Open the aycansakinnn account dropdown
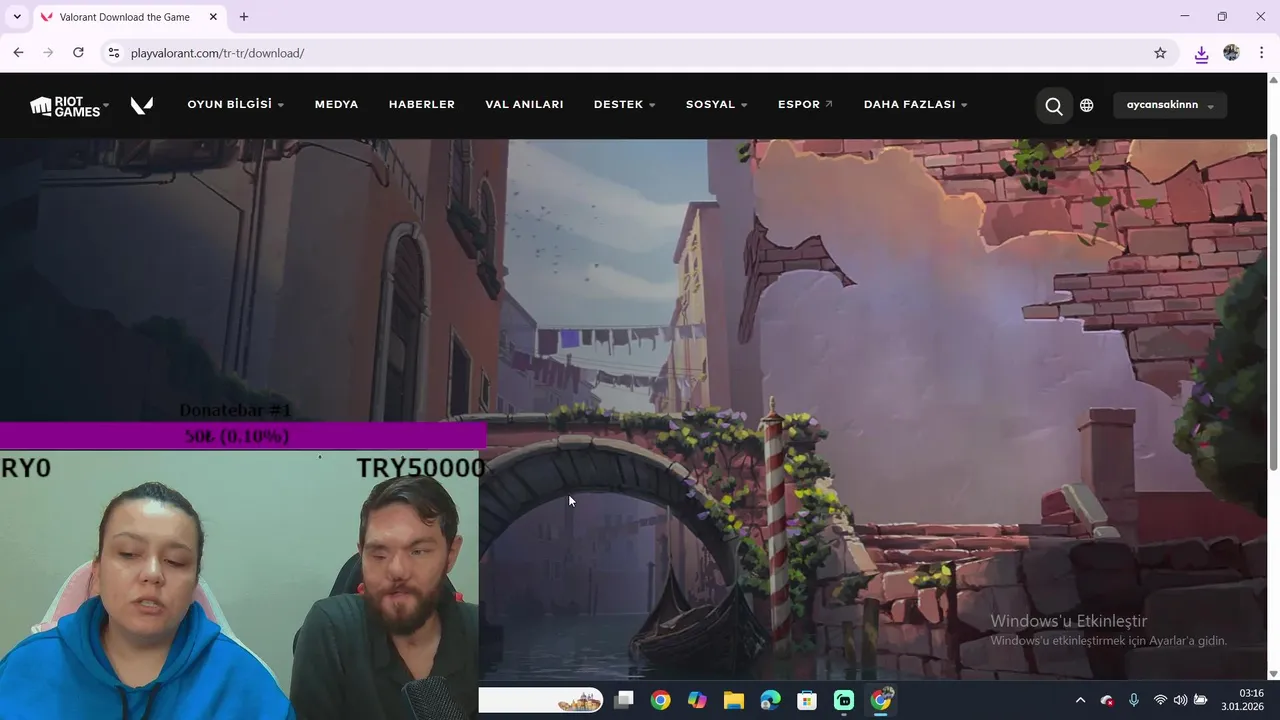This screenshot has width=1280, height=720. pyautogui.click(x=1170, y=105)
